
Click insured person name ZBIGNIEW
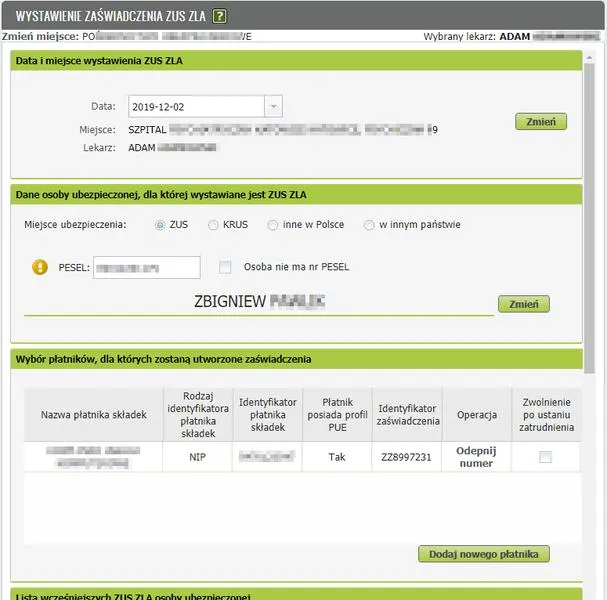(x=230, y=302)
